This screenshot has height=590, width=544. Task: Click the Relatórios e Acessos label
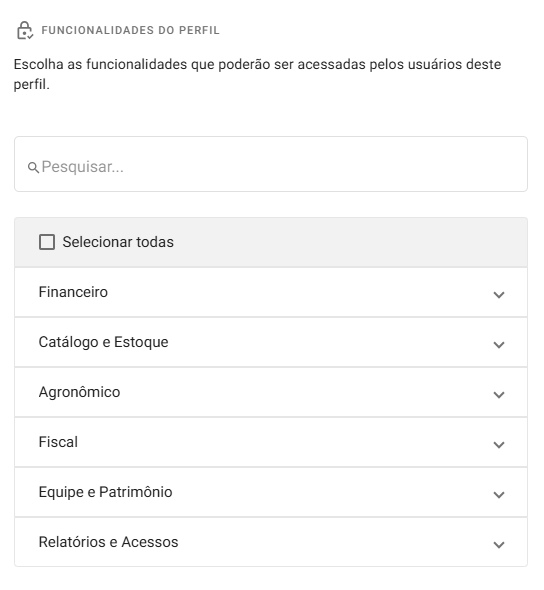pos(108,542)
